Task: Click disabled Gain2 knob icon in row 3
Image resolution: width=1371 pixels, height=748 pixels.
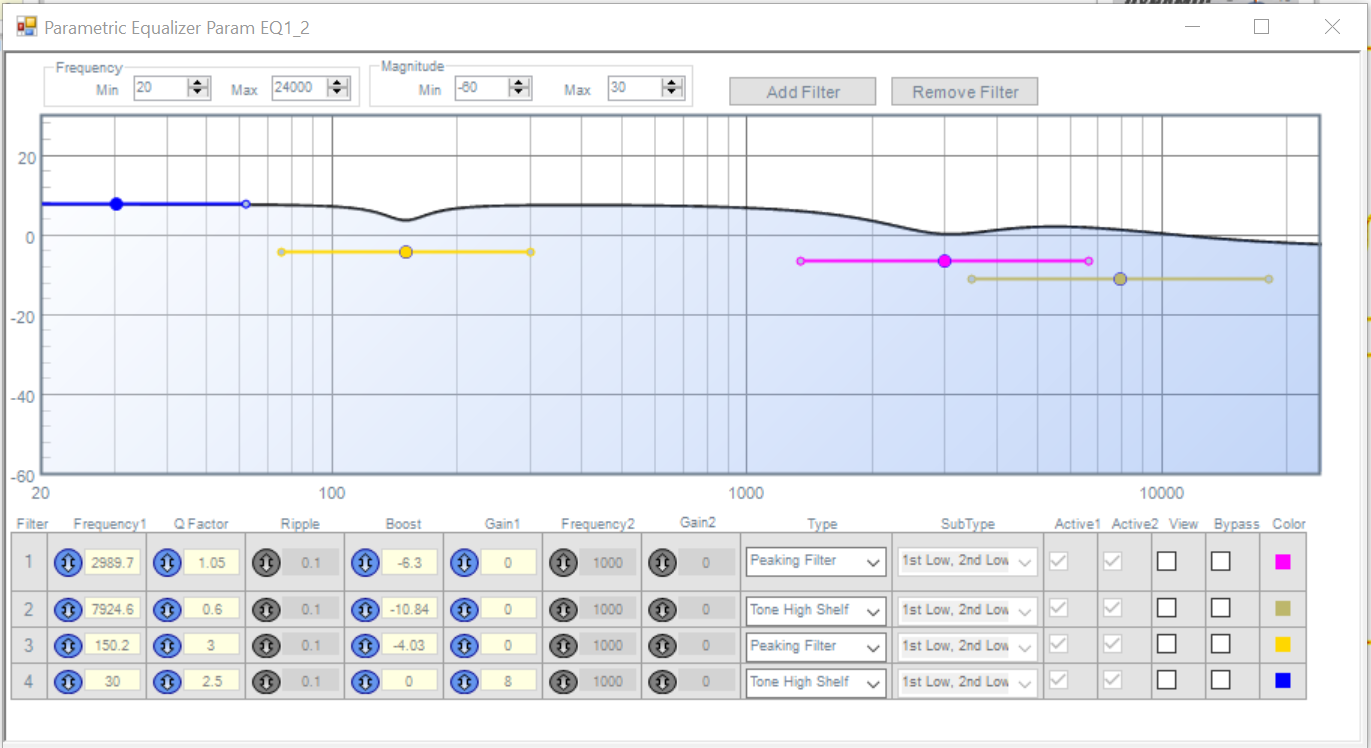Action: pyautogui.click(x=662, y=646)
